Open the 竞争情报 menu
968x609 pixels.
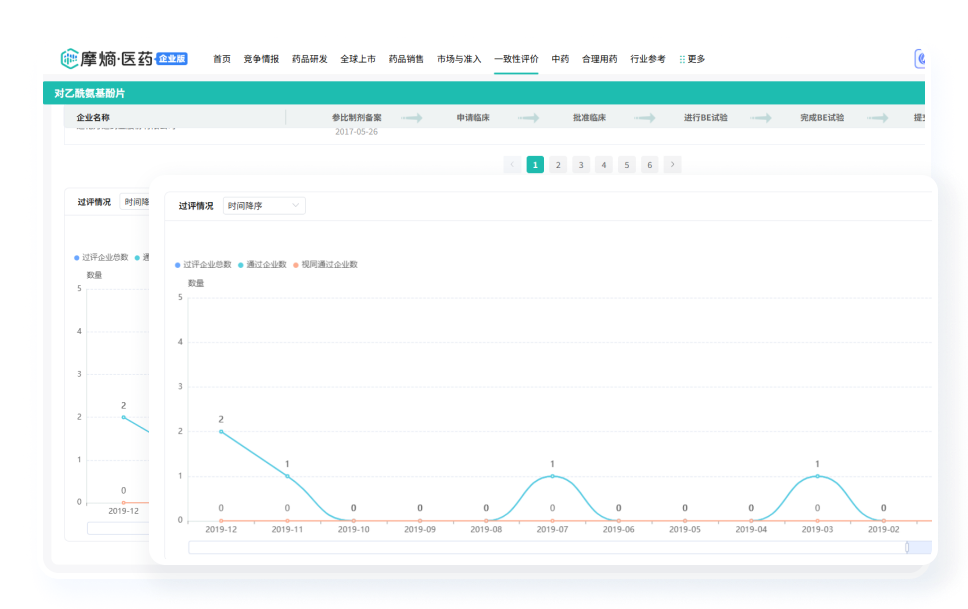point(261,59)
